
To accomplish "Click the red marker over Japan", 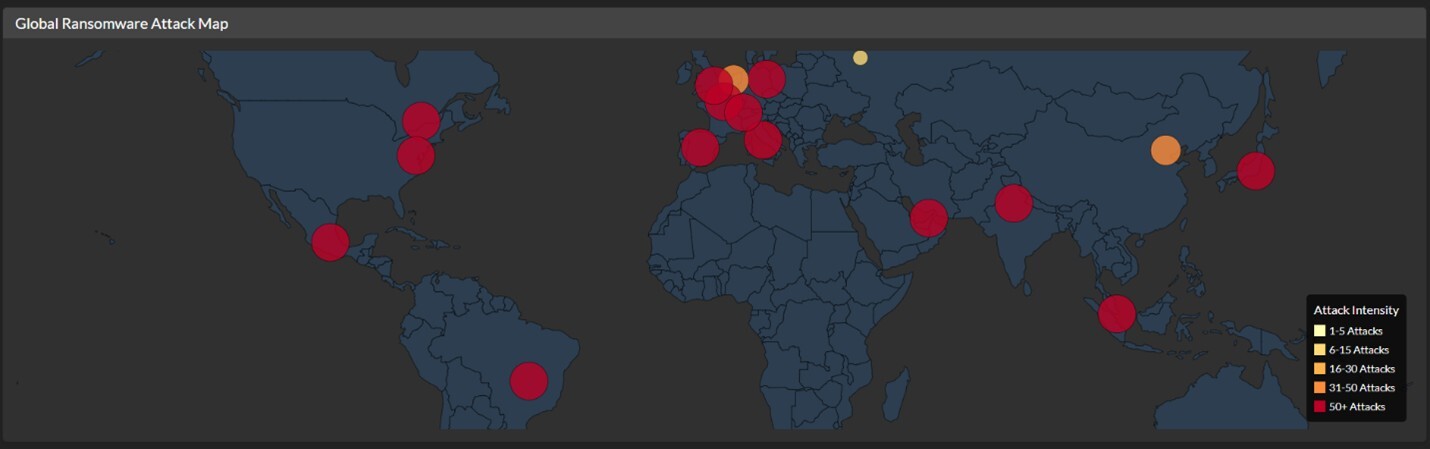I will click(x=1255, y=171).
